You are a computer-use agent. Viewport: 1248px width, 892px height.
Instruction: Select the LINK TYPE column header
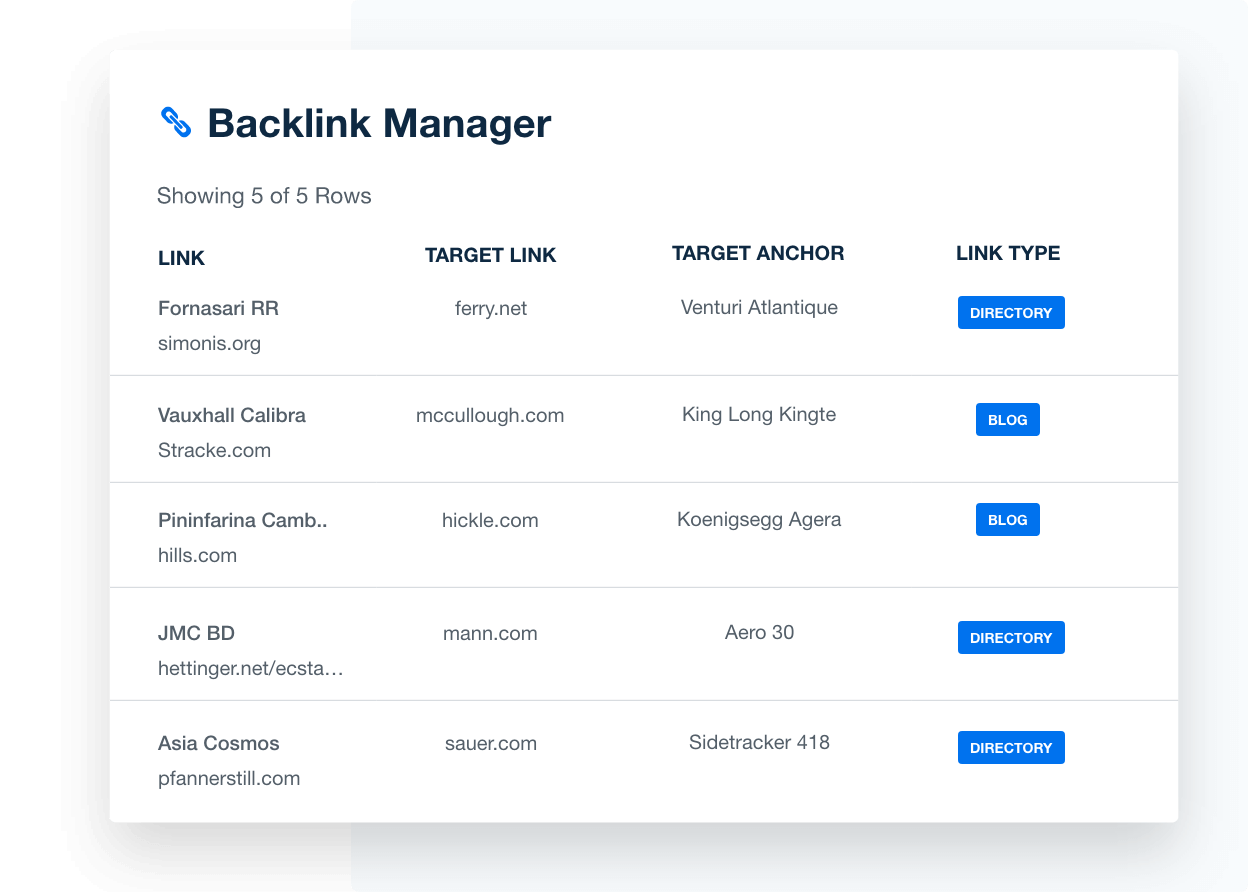[x=1007, y=253]
